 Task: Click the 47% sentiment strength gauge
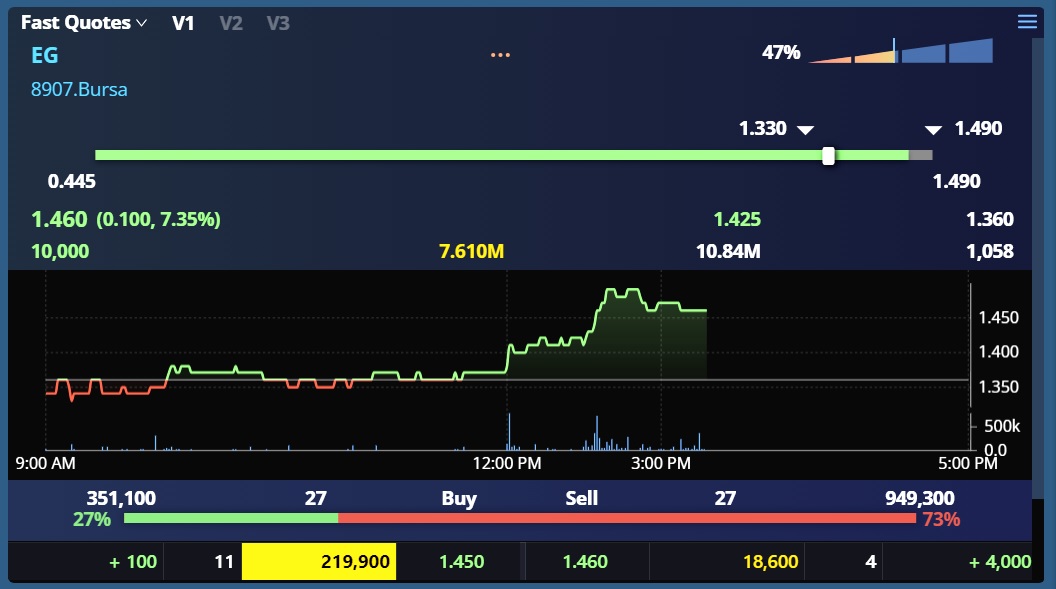coord(880,52)
